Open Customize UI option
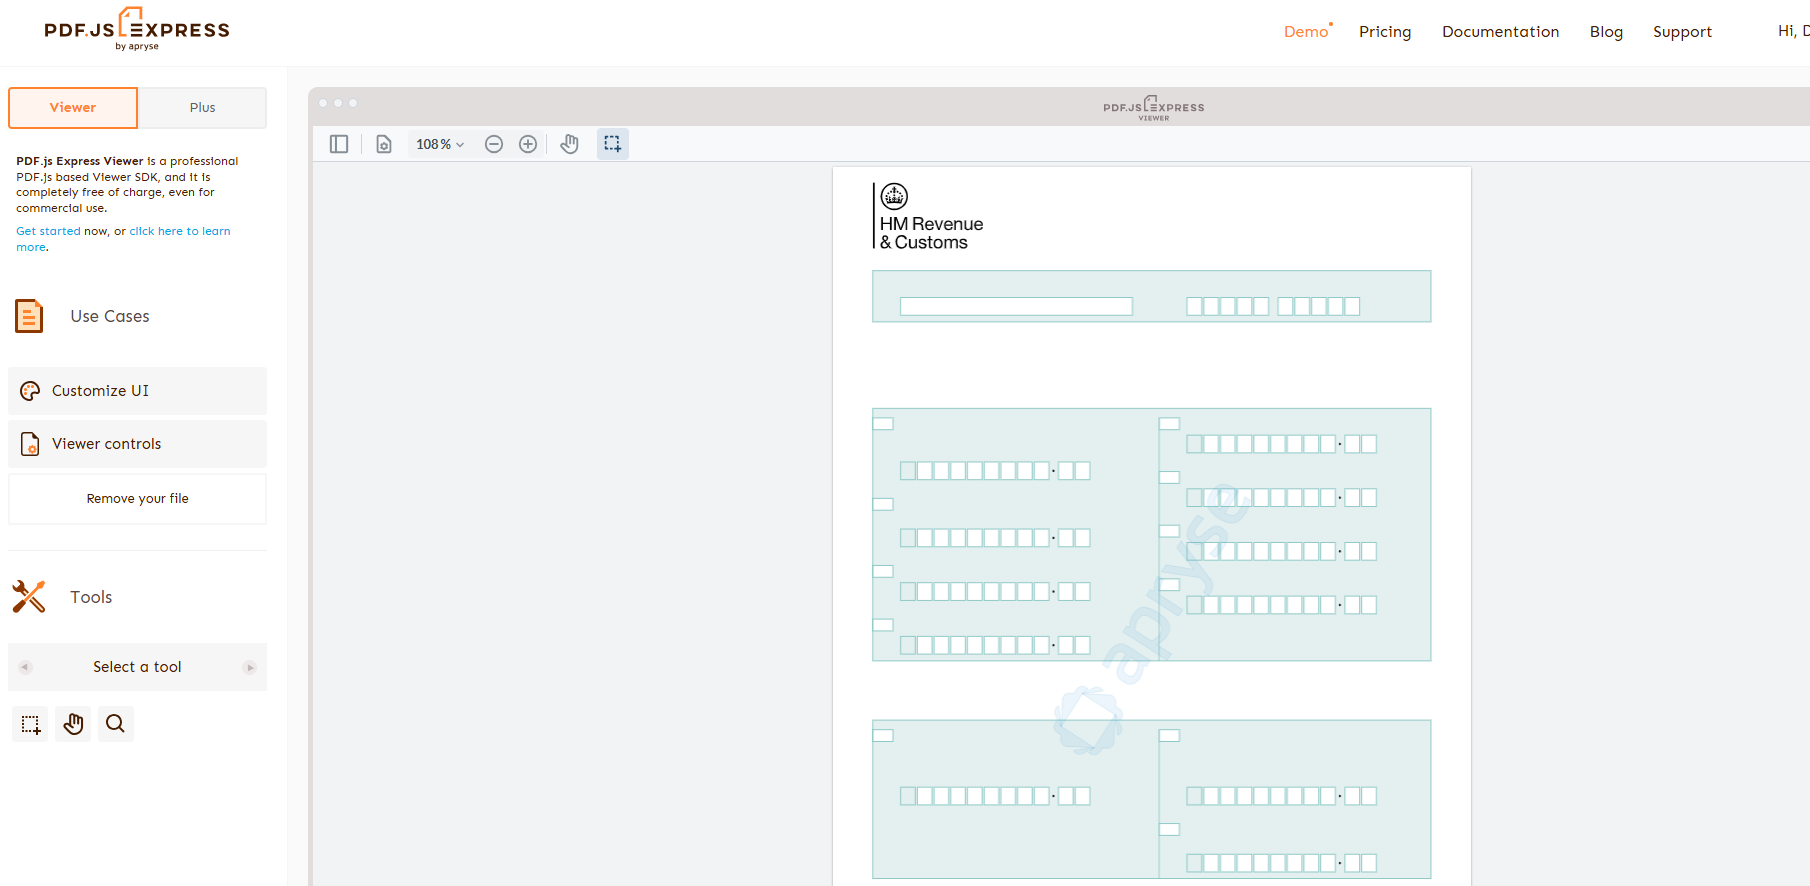 click(138, 391)
